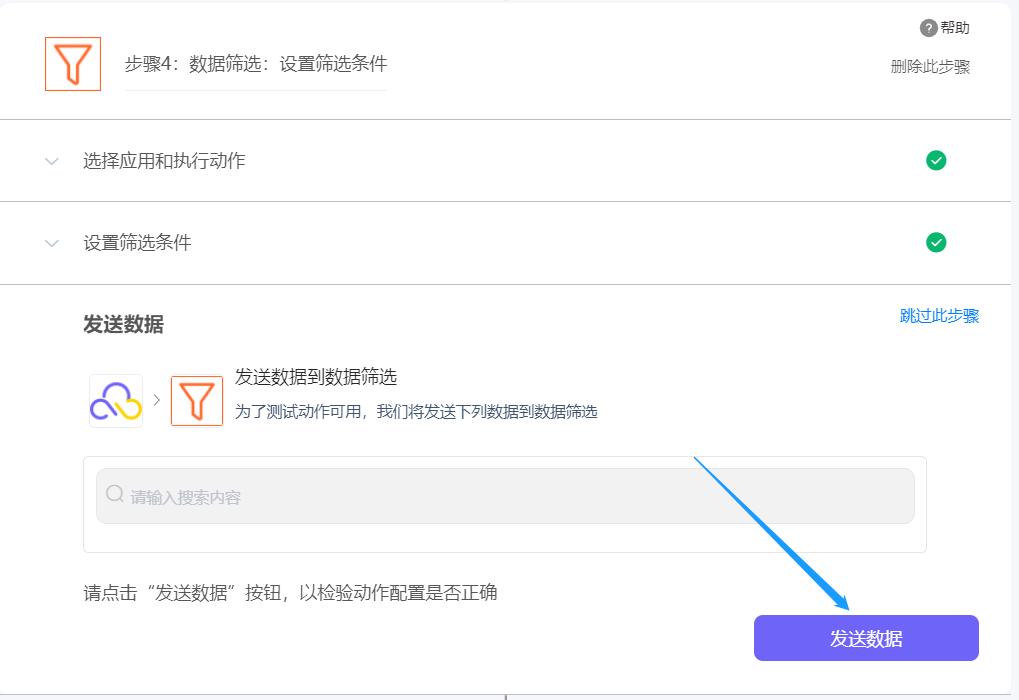Collapse the 设置筛选条件 section
This screenshot has height=700, width=1019.
tap(50, 242)
